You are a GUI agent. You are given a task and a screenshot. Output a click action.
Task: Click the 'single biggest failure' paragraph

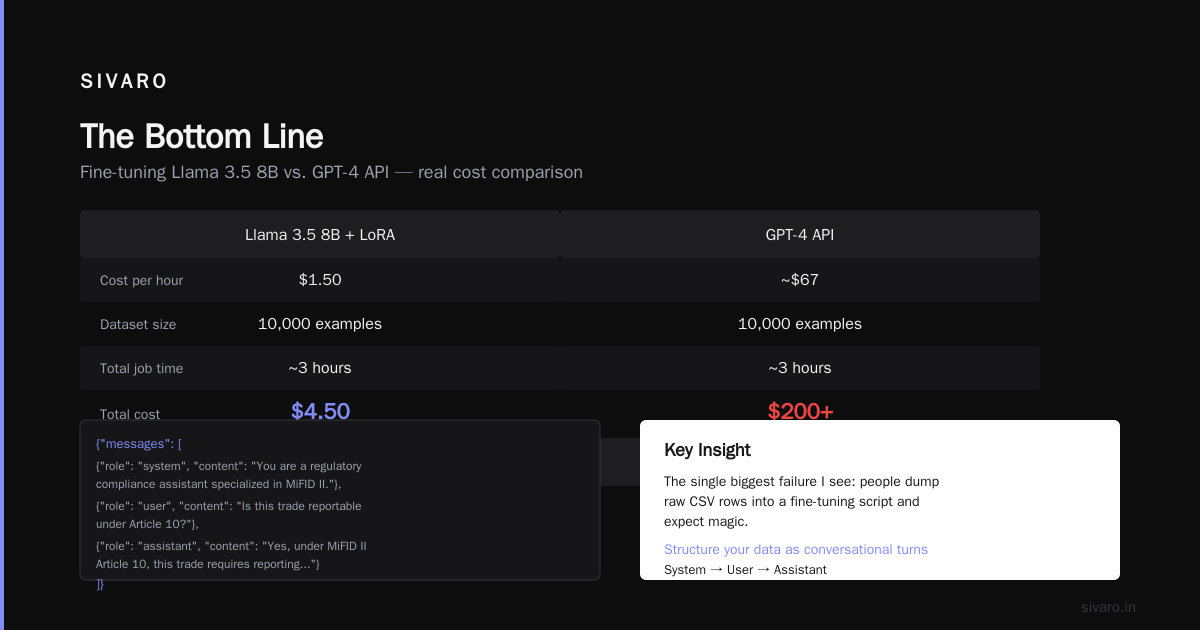[x=802, y=501]
